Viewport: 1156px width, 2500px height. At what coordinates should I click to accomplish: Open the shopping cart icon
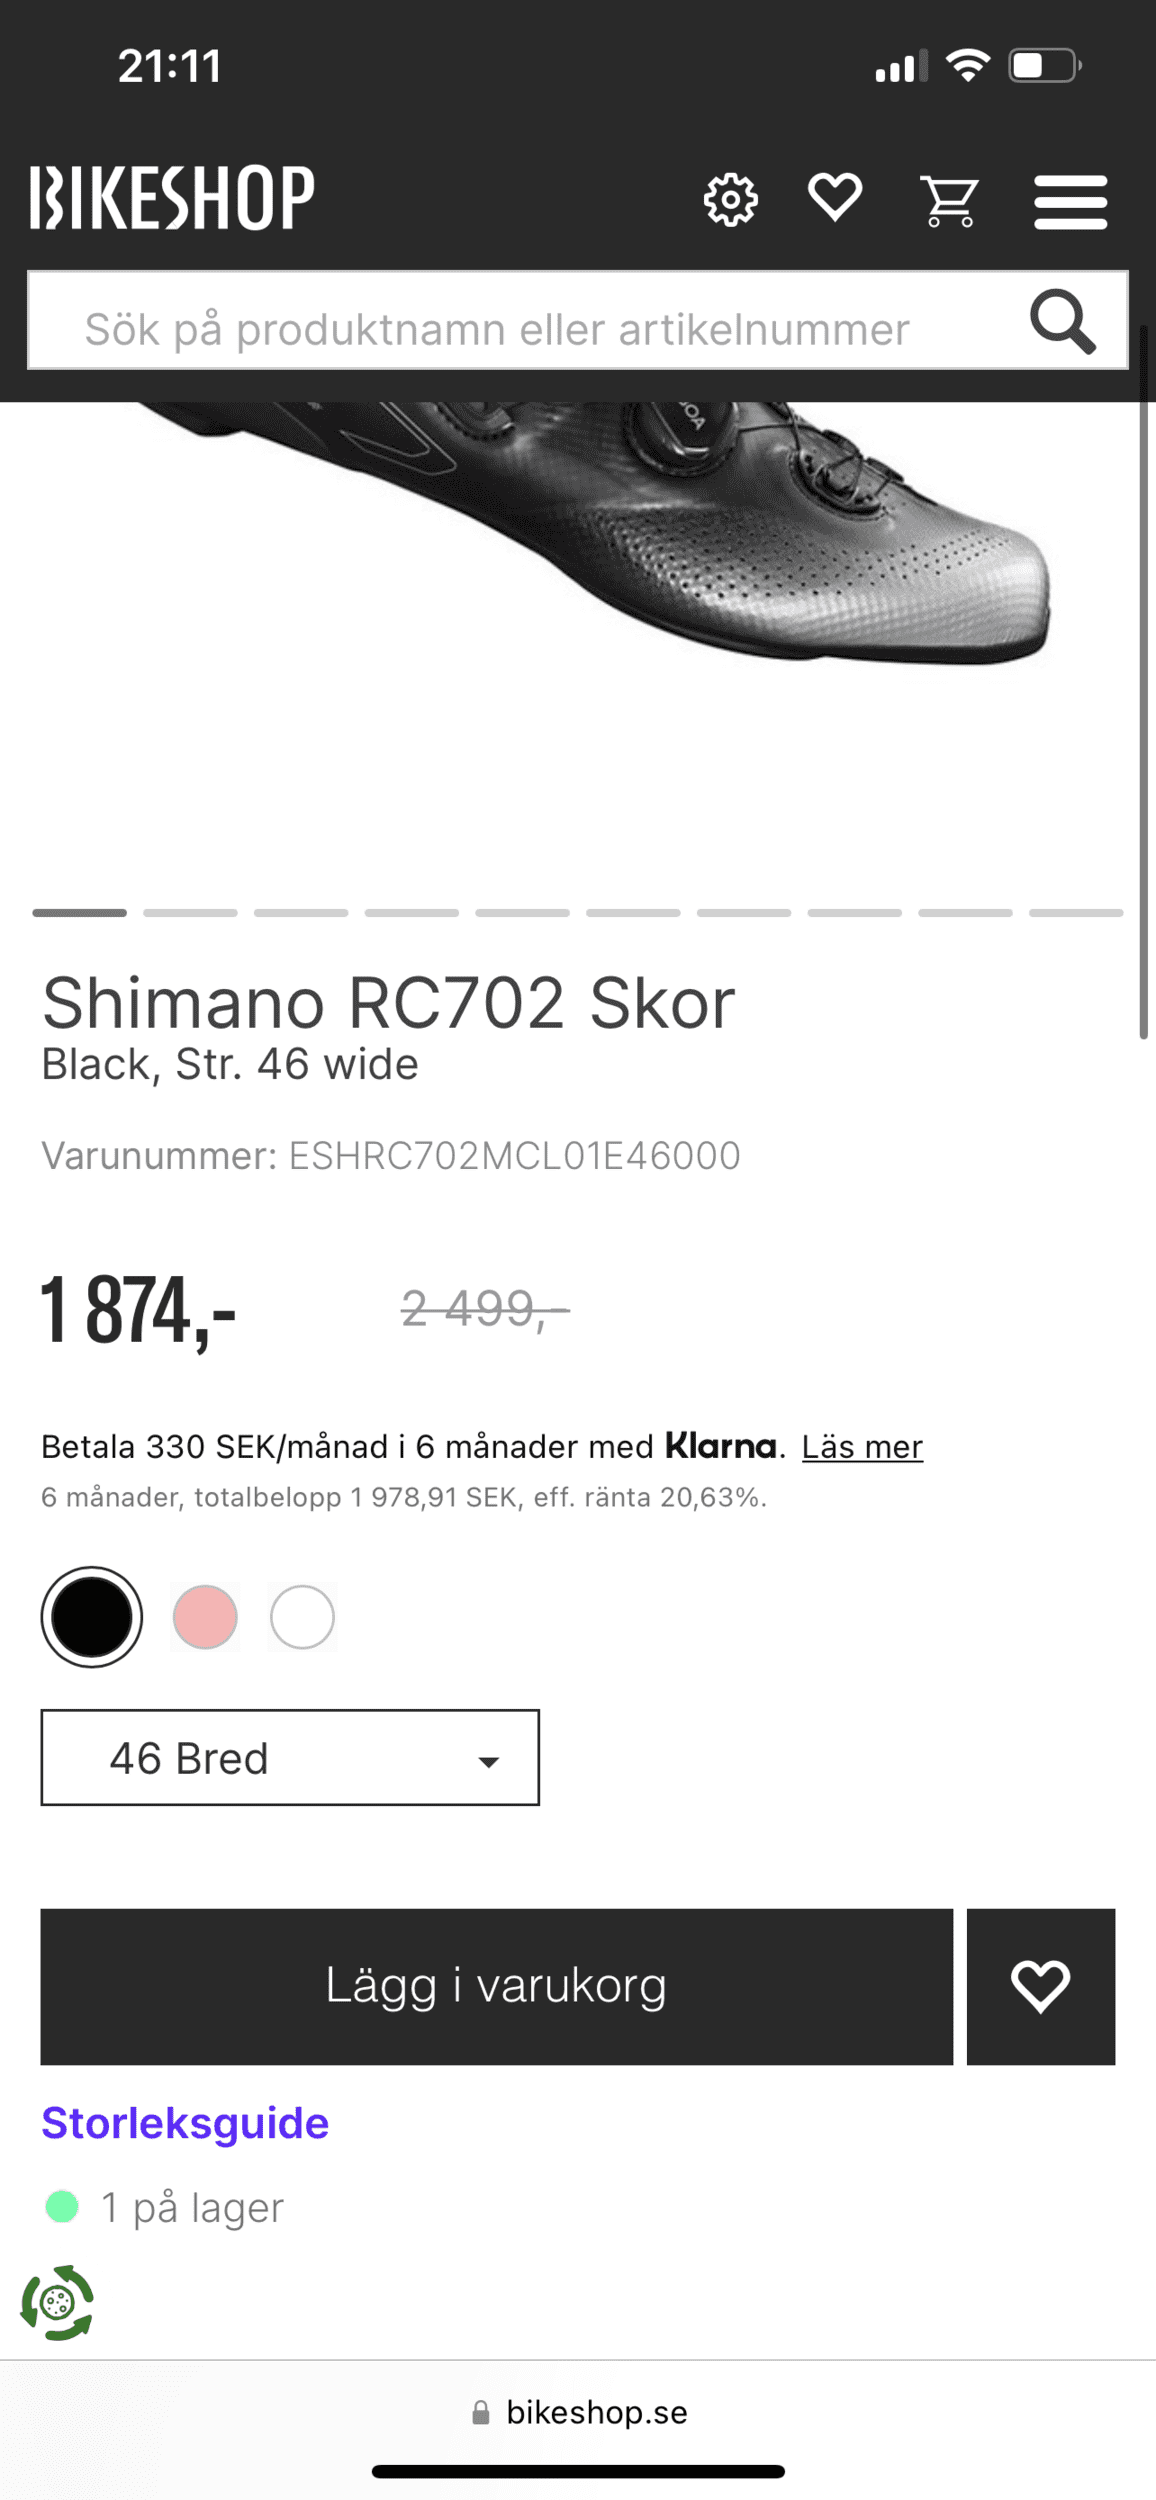pyautogui.click(x=950, y=199)
